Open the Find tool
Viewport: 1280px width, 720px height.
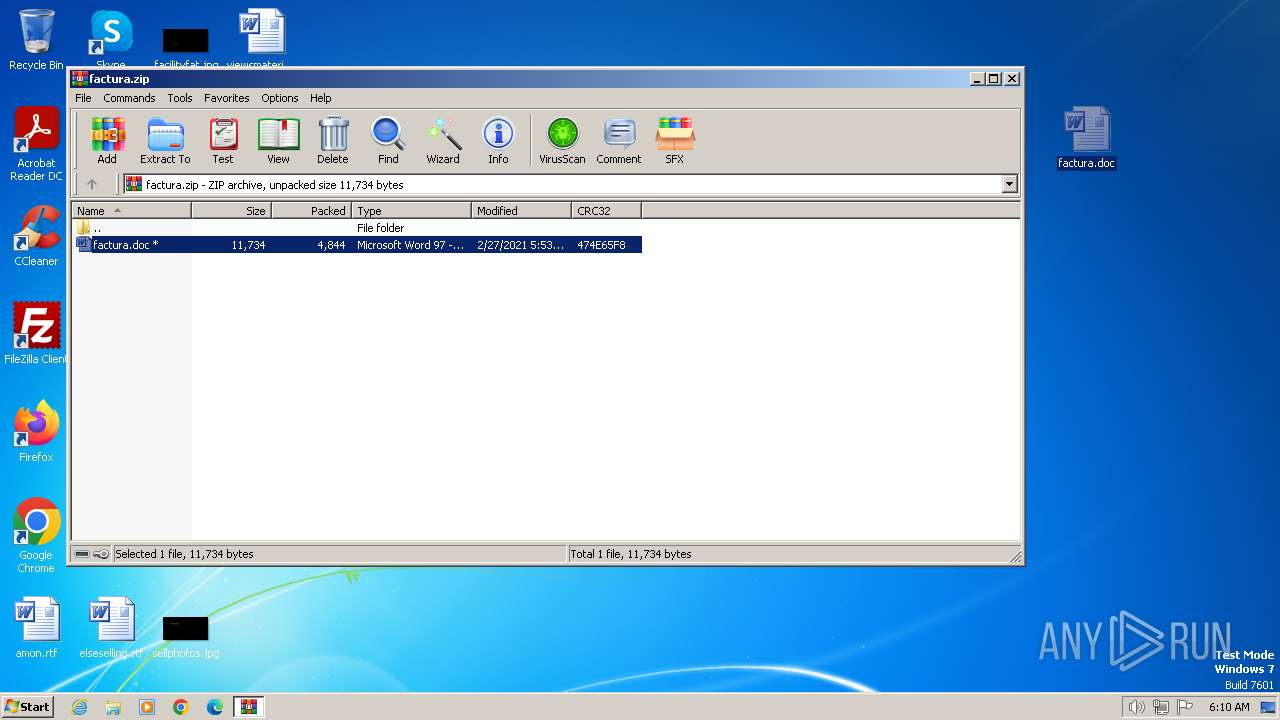coord(388,140)
